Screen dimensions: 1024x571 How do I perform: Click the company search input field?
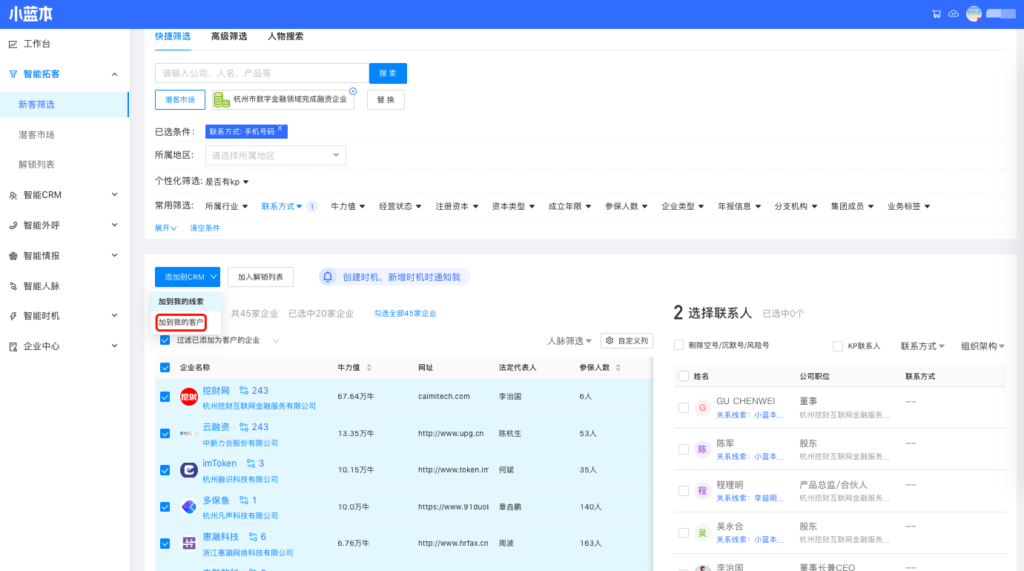[x=261, y=73]
